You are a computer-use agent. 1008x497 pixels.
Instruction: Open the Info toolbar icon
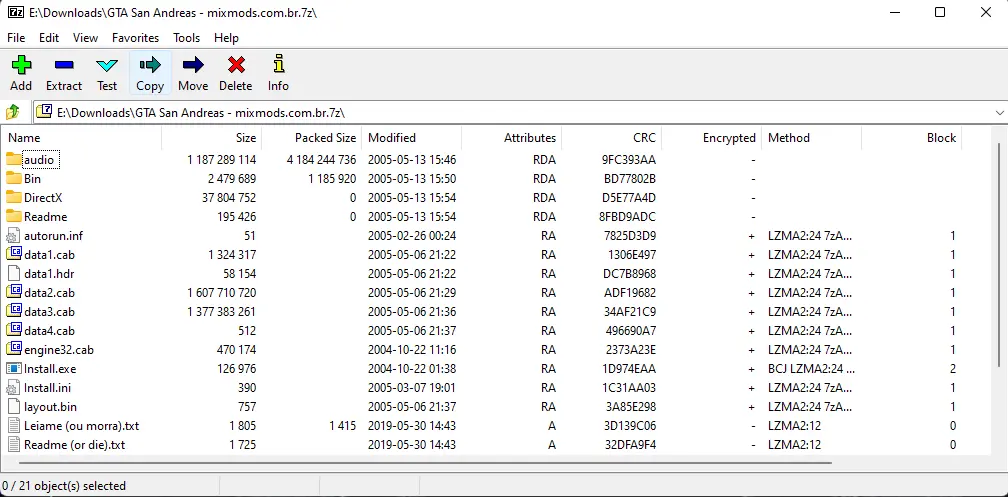(278, 65)
